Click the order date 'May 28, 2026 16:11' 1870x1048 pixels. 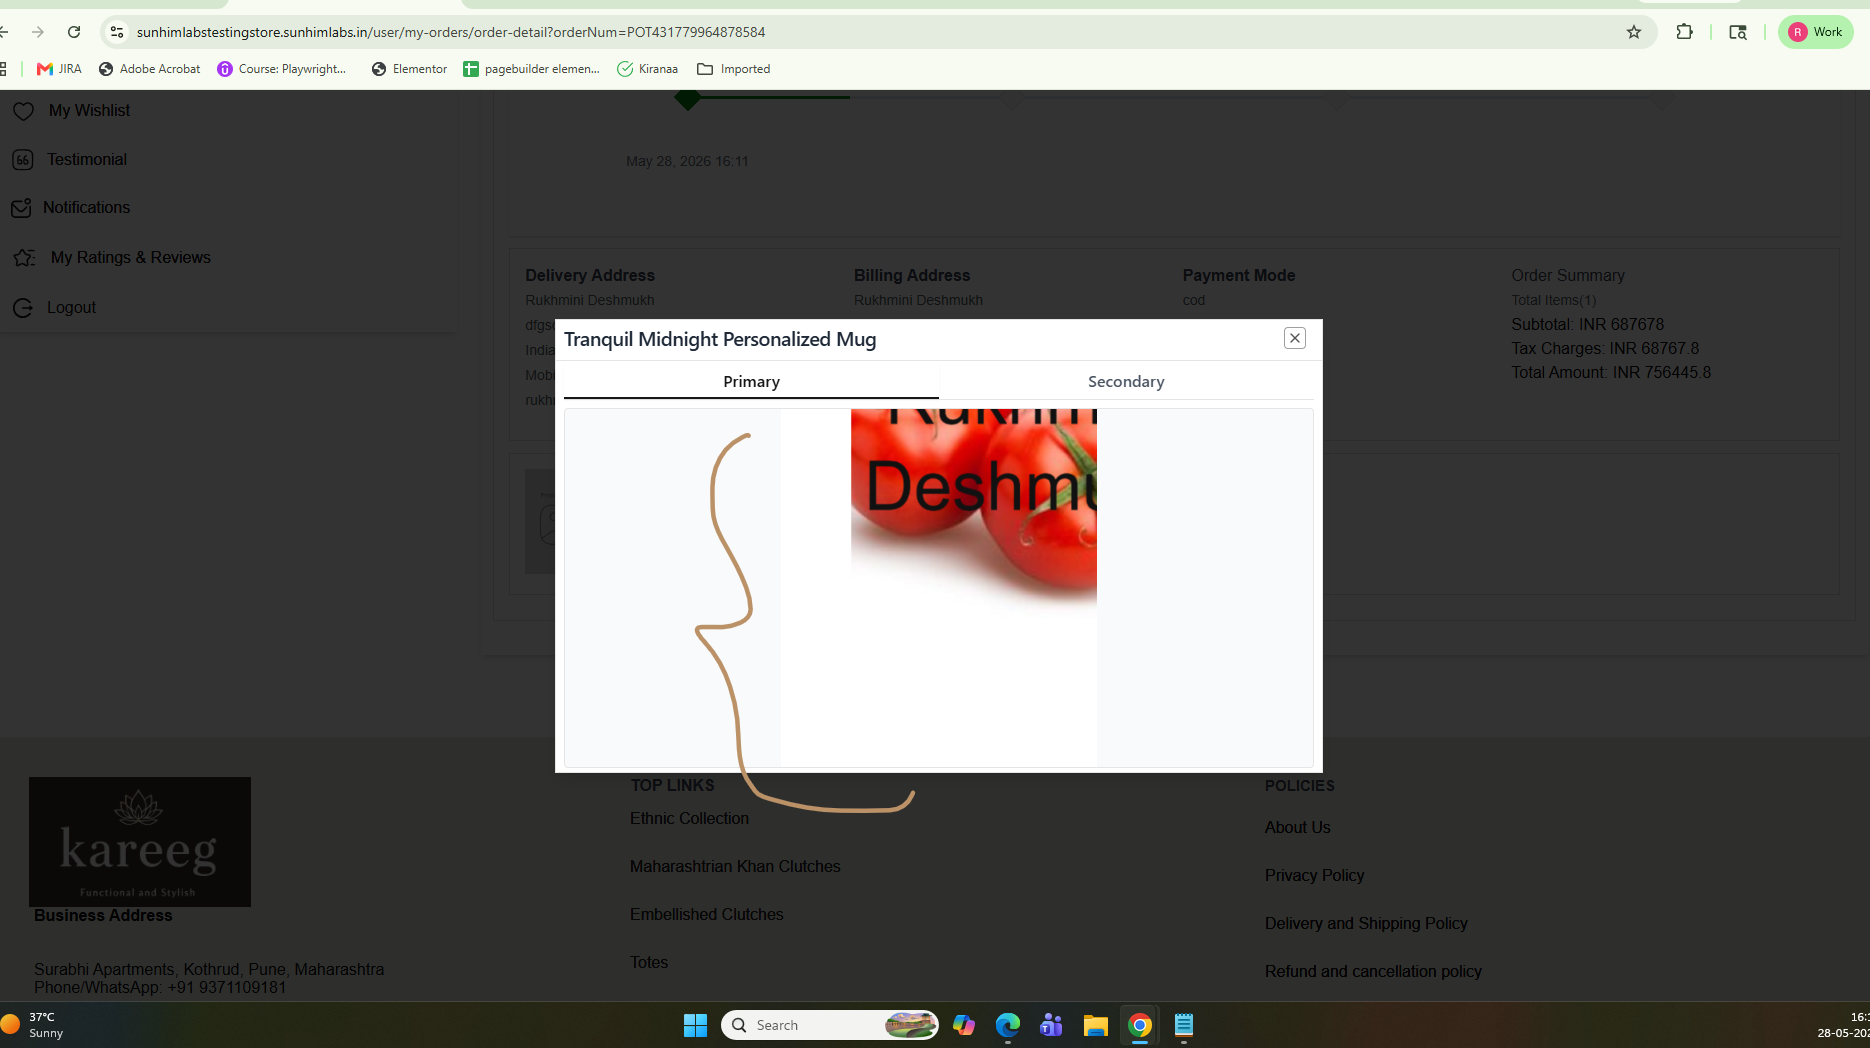pyautogui.click(x=687, y=161)
